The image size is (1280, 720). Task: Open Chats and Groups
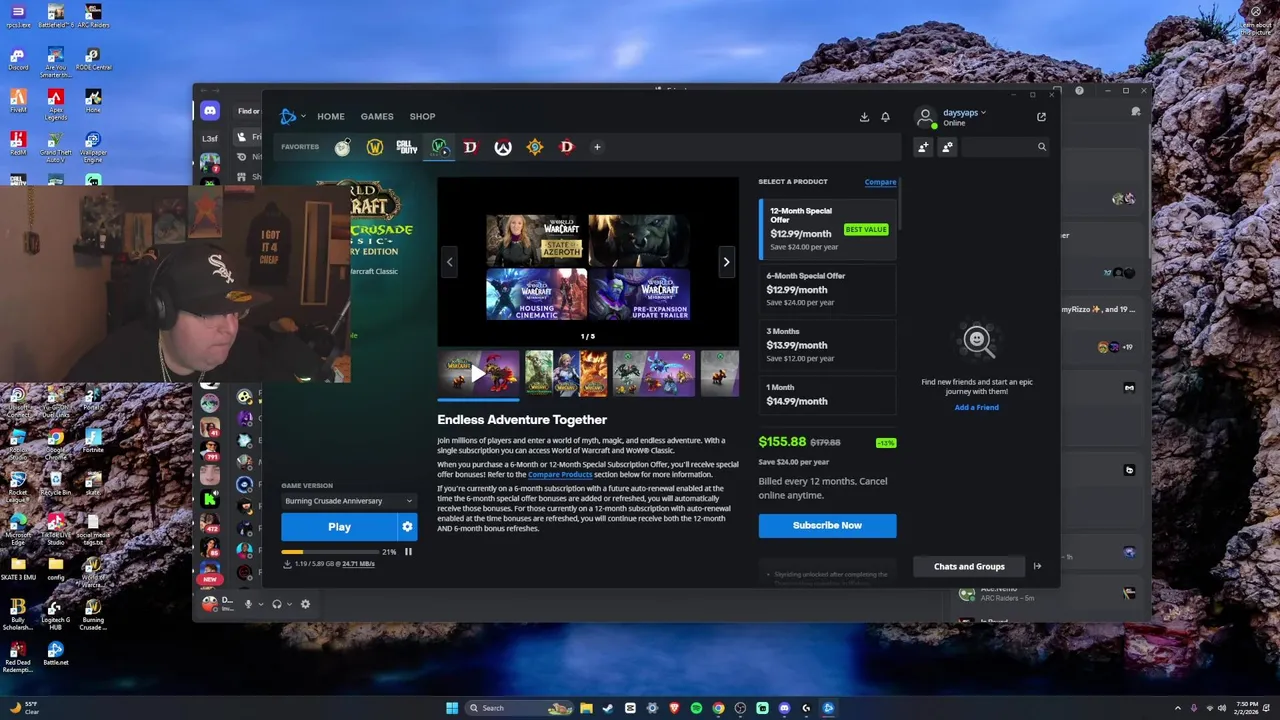point(969,567)
